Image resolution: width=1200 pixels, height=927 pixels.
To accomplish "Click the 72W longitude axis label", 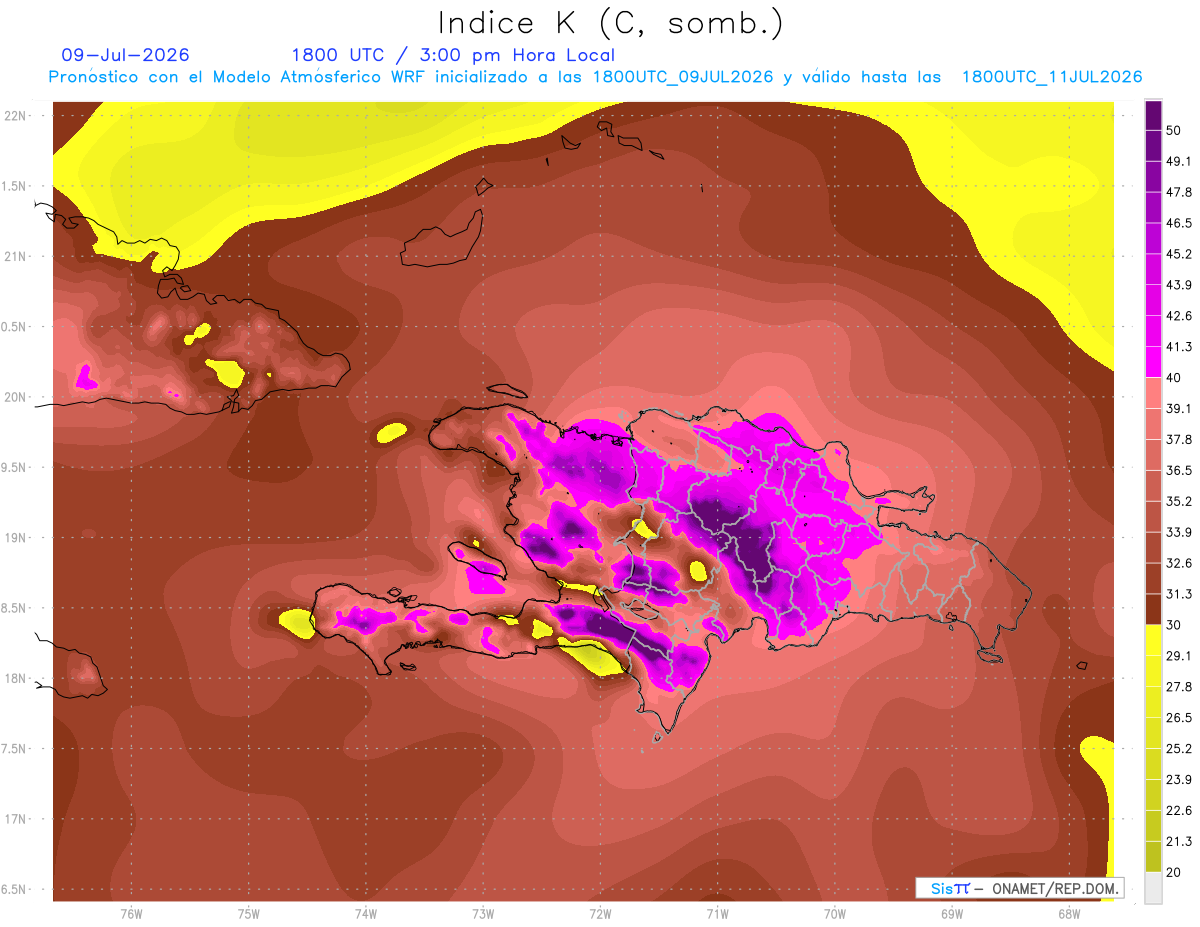I will pyautogui.click(x=600, y=914).
